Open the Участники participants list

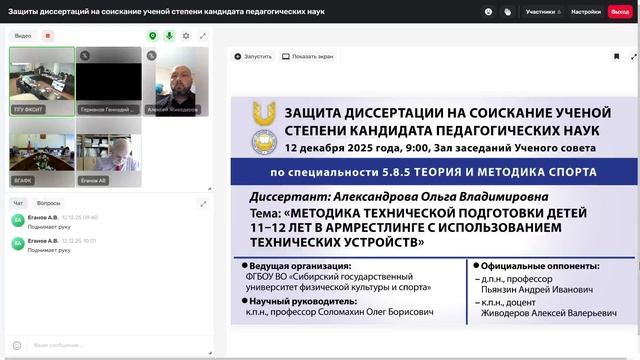coord(543,12)
